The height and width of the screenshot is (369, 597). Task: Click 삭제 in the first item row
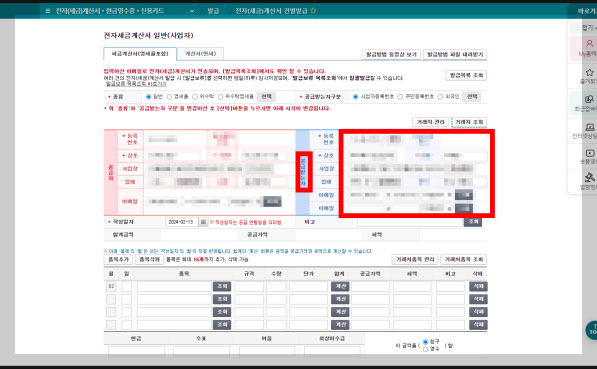coord(478,286)
